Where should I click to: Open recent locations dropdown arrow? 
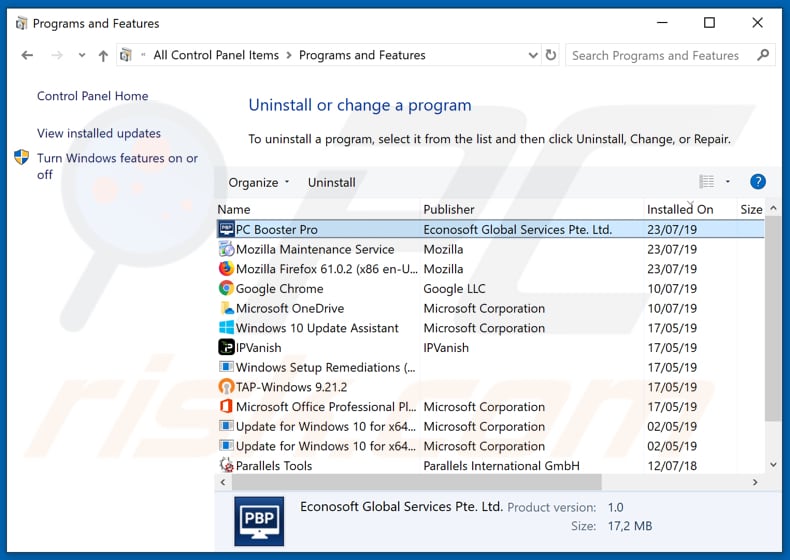point(80,56)
